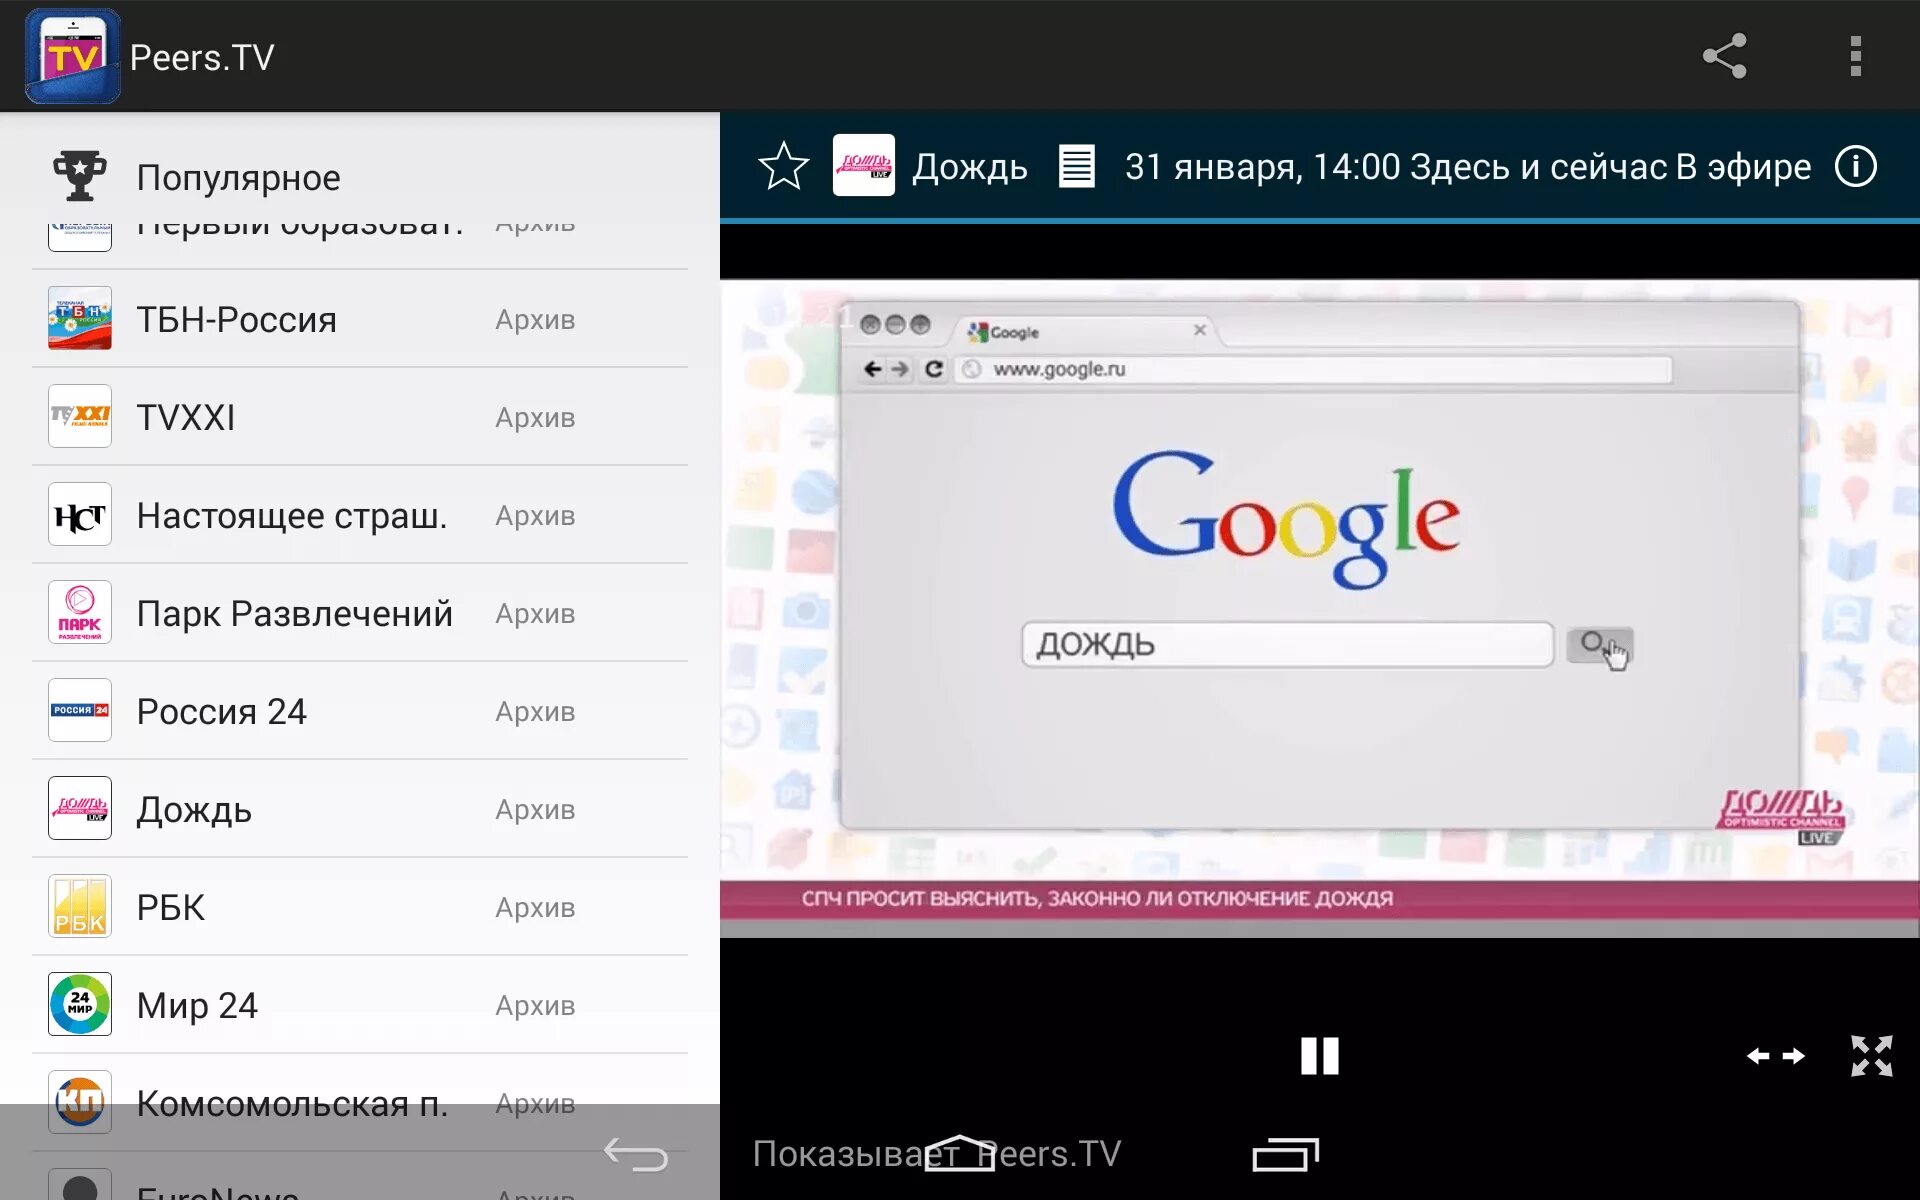
Task: Open the three-dot overflow menu
Action: 1856,56
